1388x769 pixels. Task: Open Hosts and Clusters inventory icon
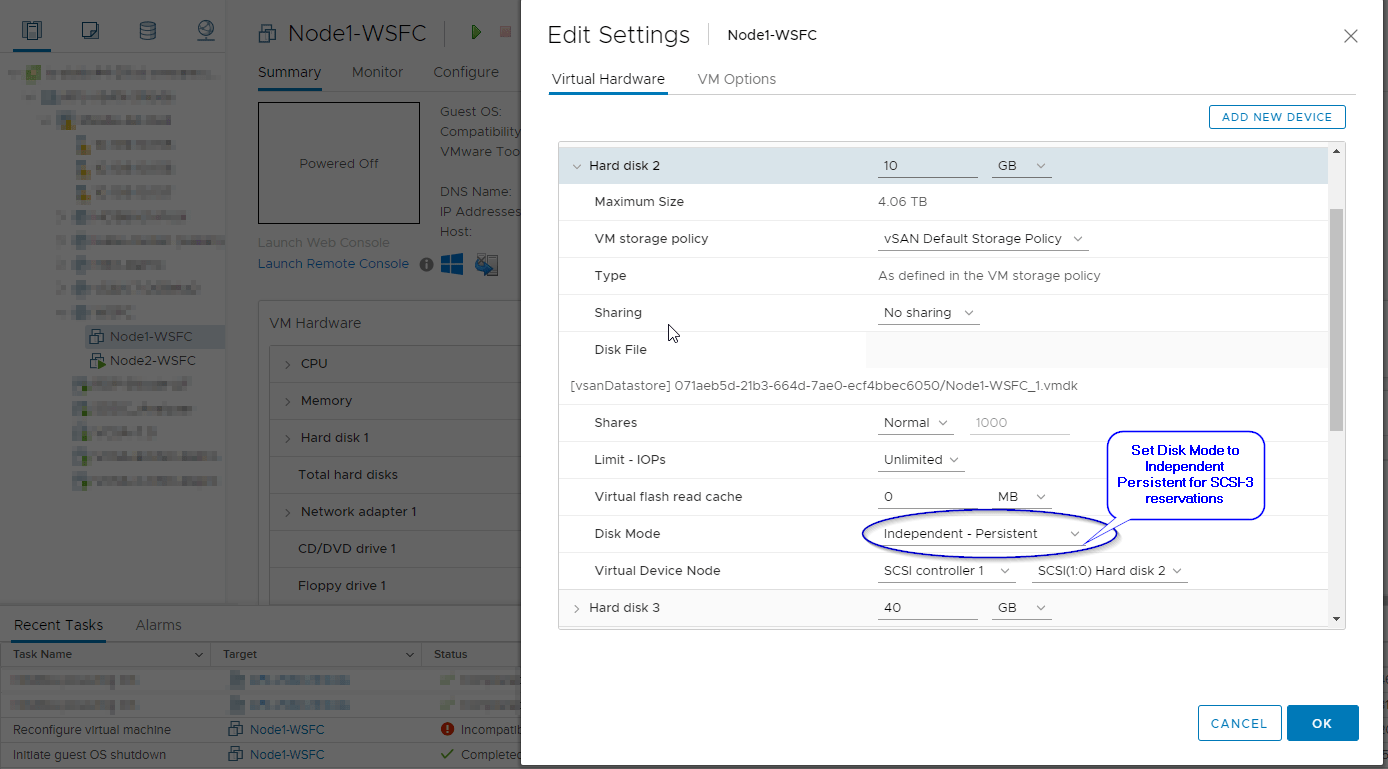click(x=33, y=30)
